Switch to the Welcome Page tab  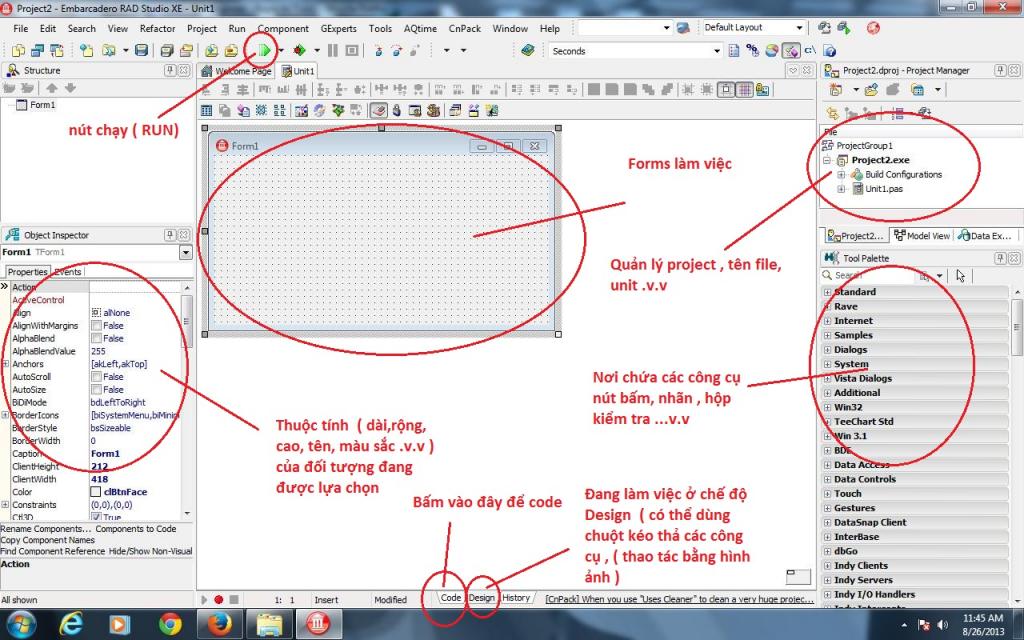[x=236, y=71]
